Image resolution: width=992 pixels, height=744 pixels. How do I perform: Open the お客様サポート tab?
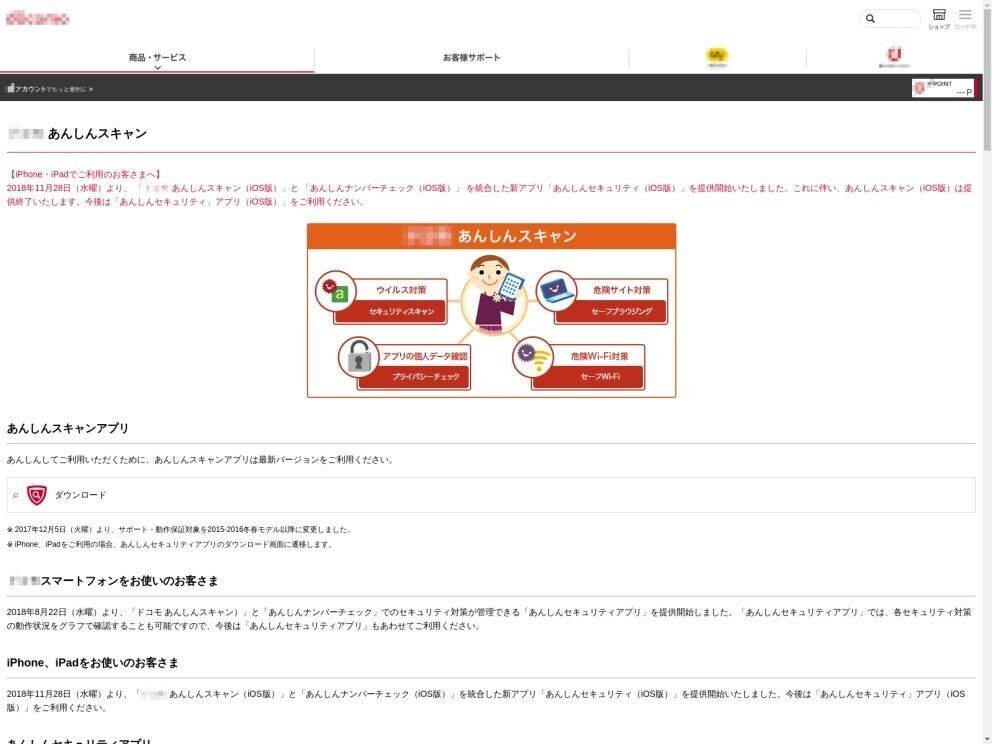471,58
